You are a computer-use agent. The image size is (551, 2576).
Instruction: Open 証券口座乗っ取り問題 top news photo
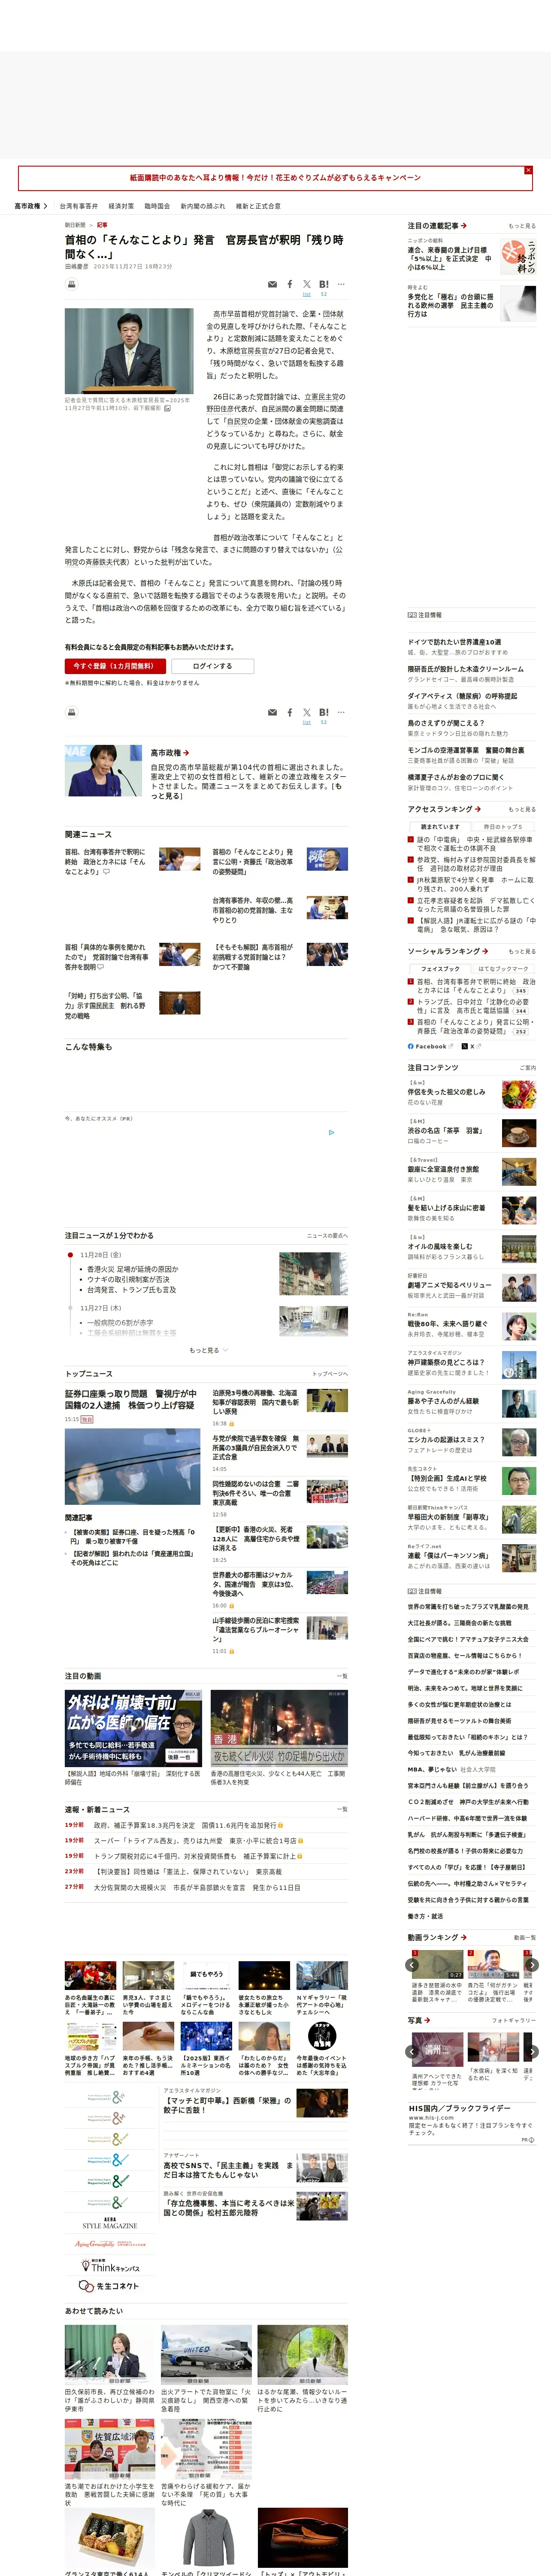pyautogui.click(x=132, y=1466)
